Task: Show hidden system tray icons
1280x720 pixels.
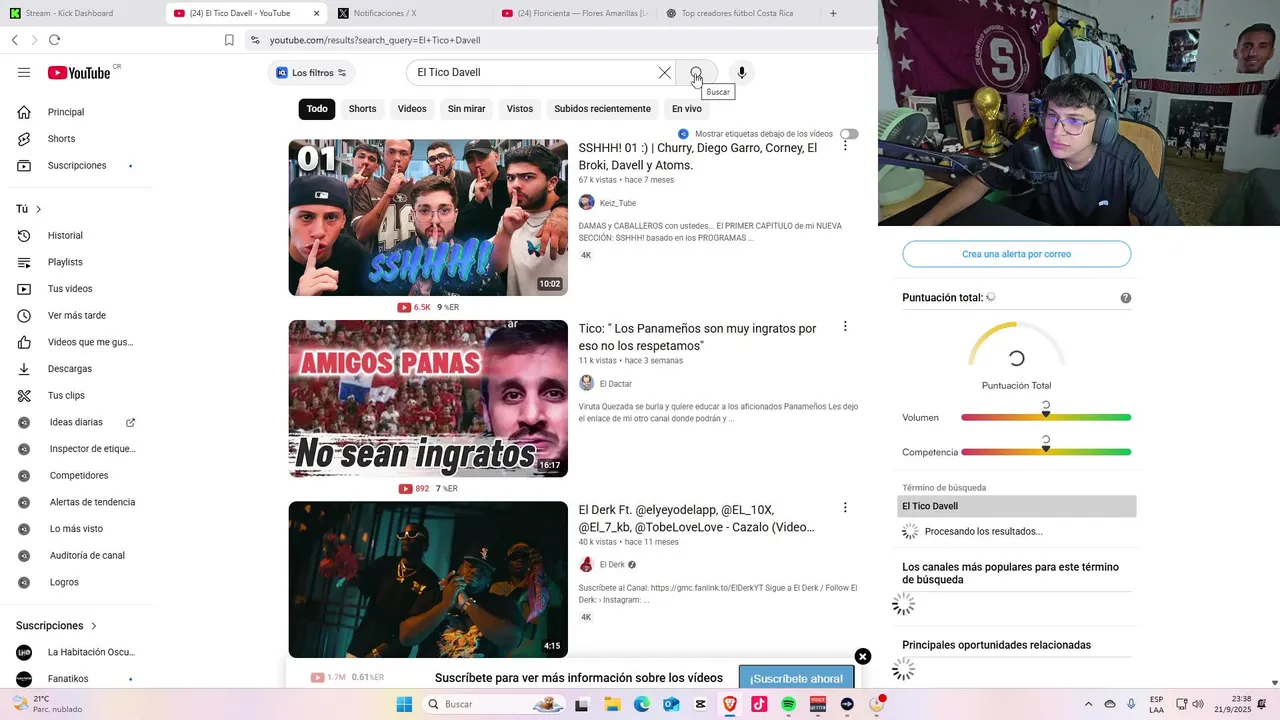Action: tap(1088, 704)
